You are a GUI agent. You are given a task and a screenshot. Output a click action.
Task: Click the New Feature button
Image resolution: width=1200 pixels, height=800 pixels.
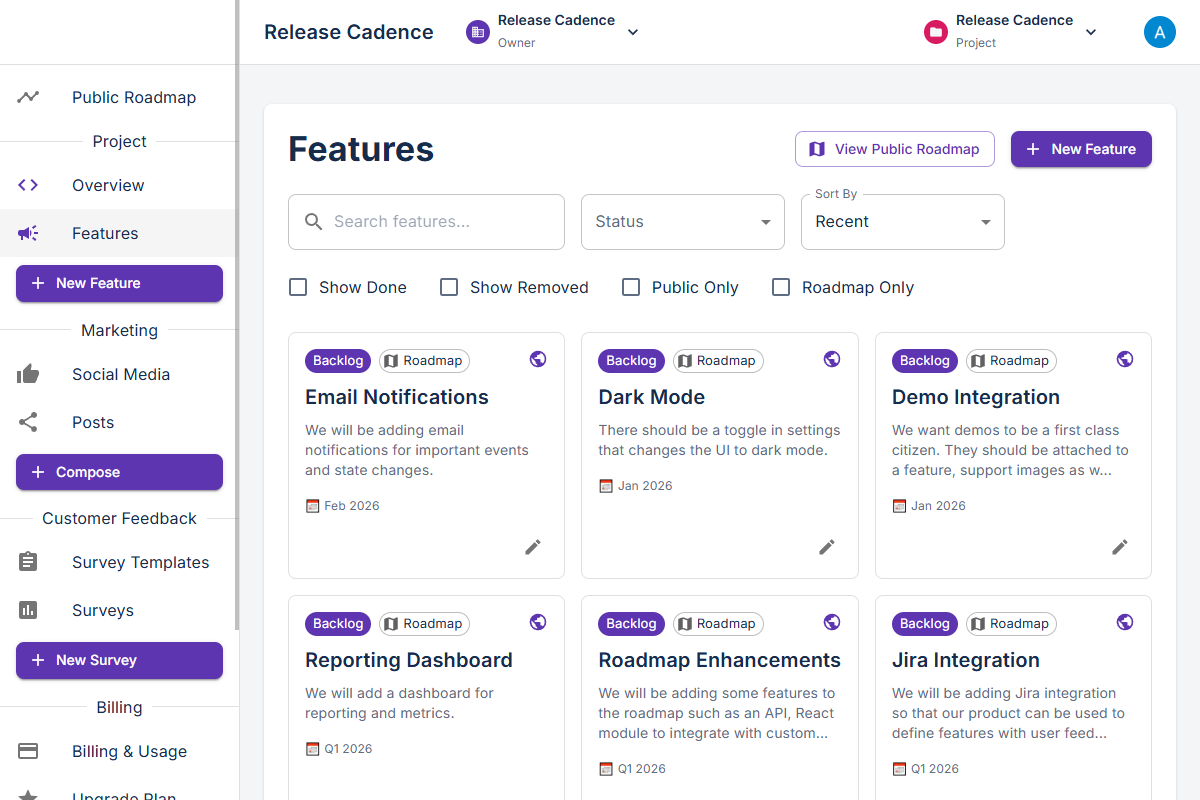pos(1081,148)
